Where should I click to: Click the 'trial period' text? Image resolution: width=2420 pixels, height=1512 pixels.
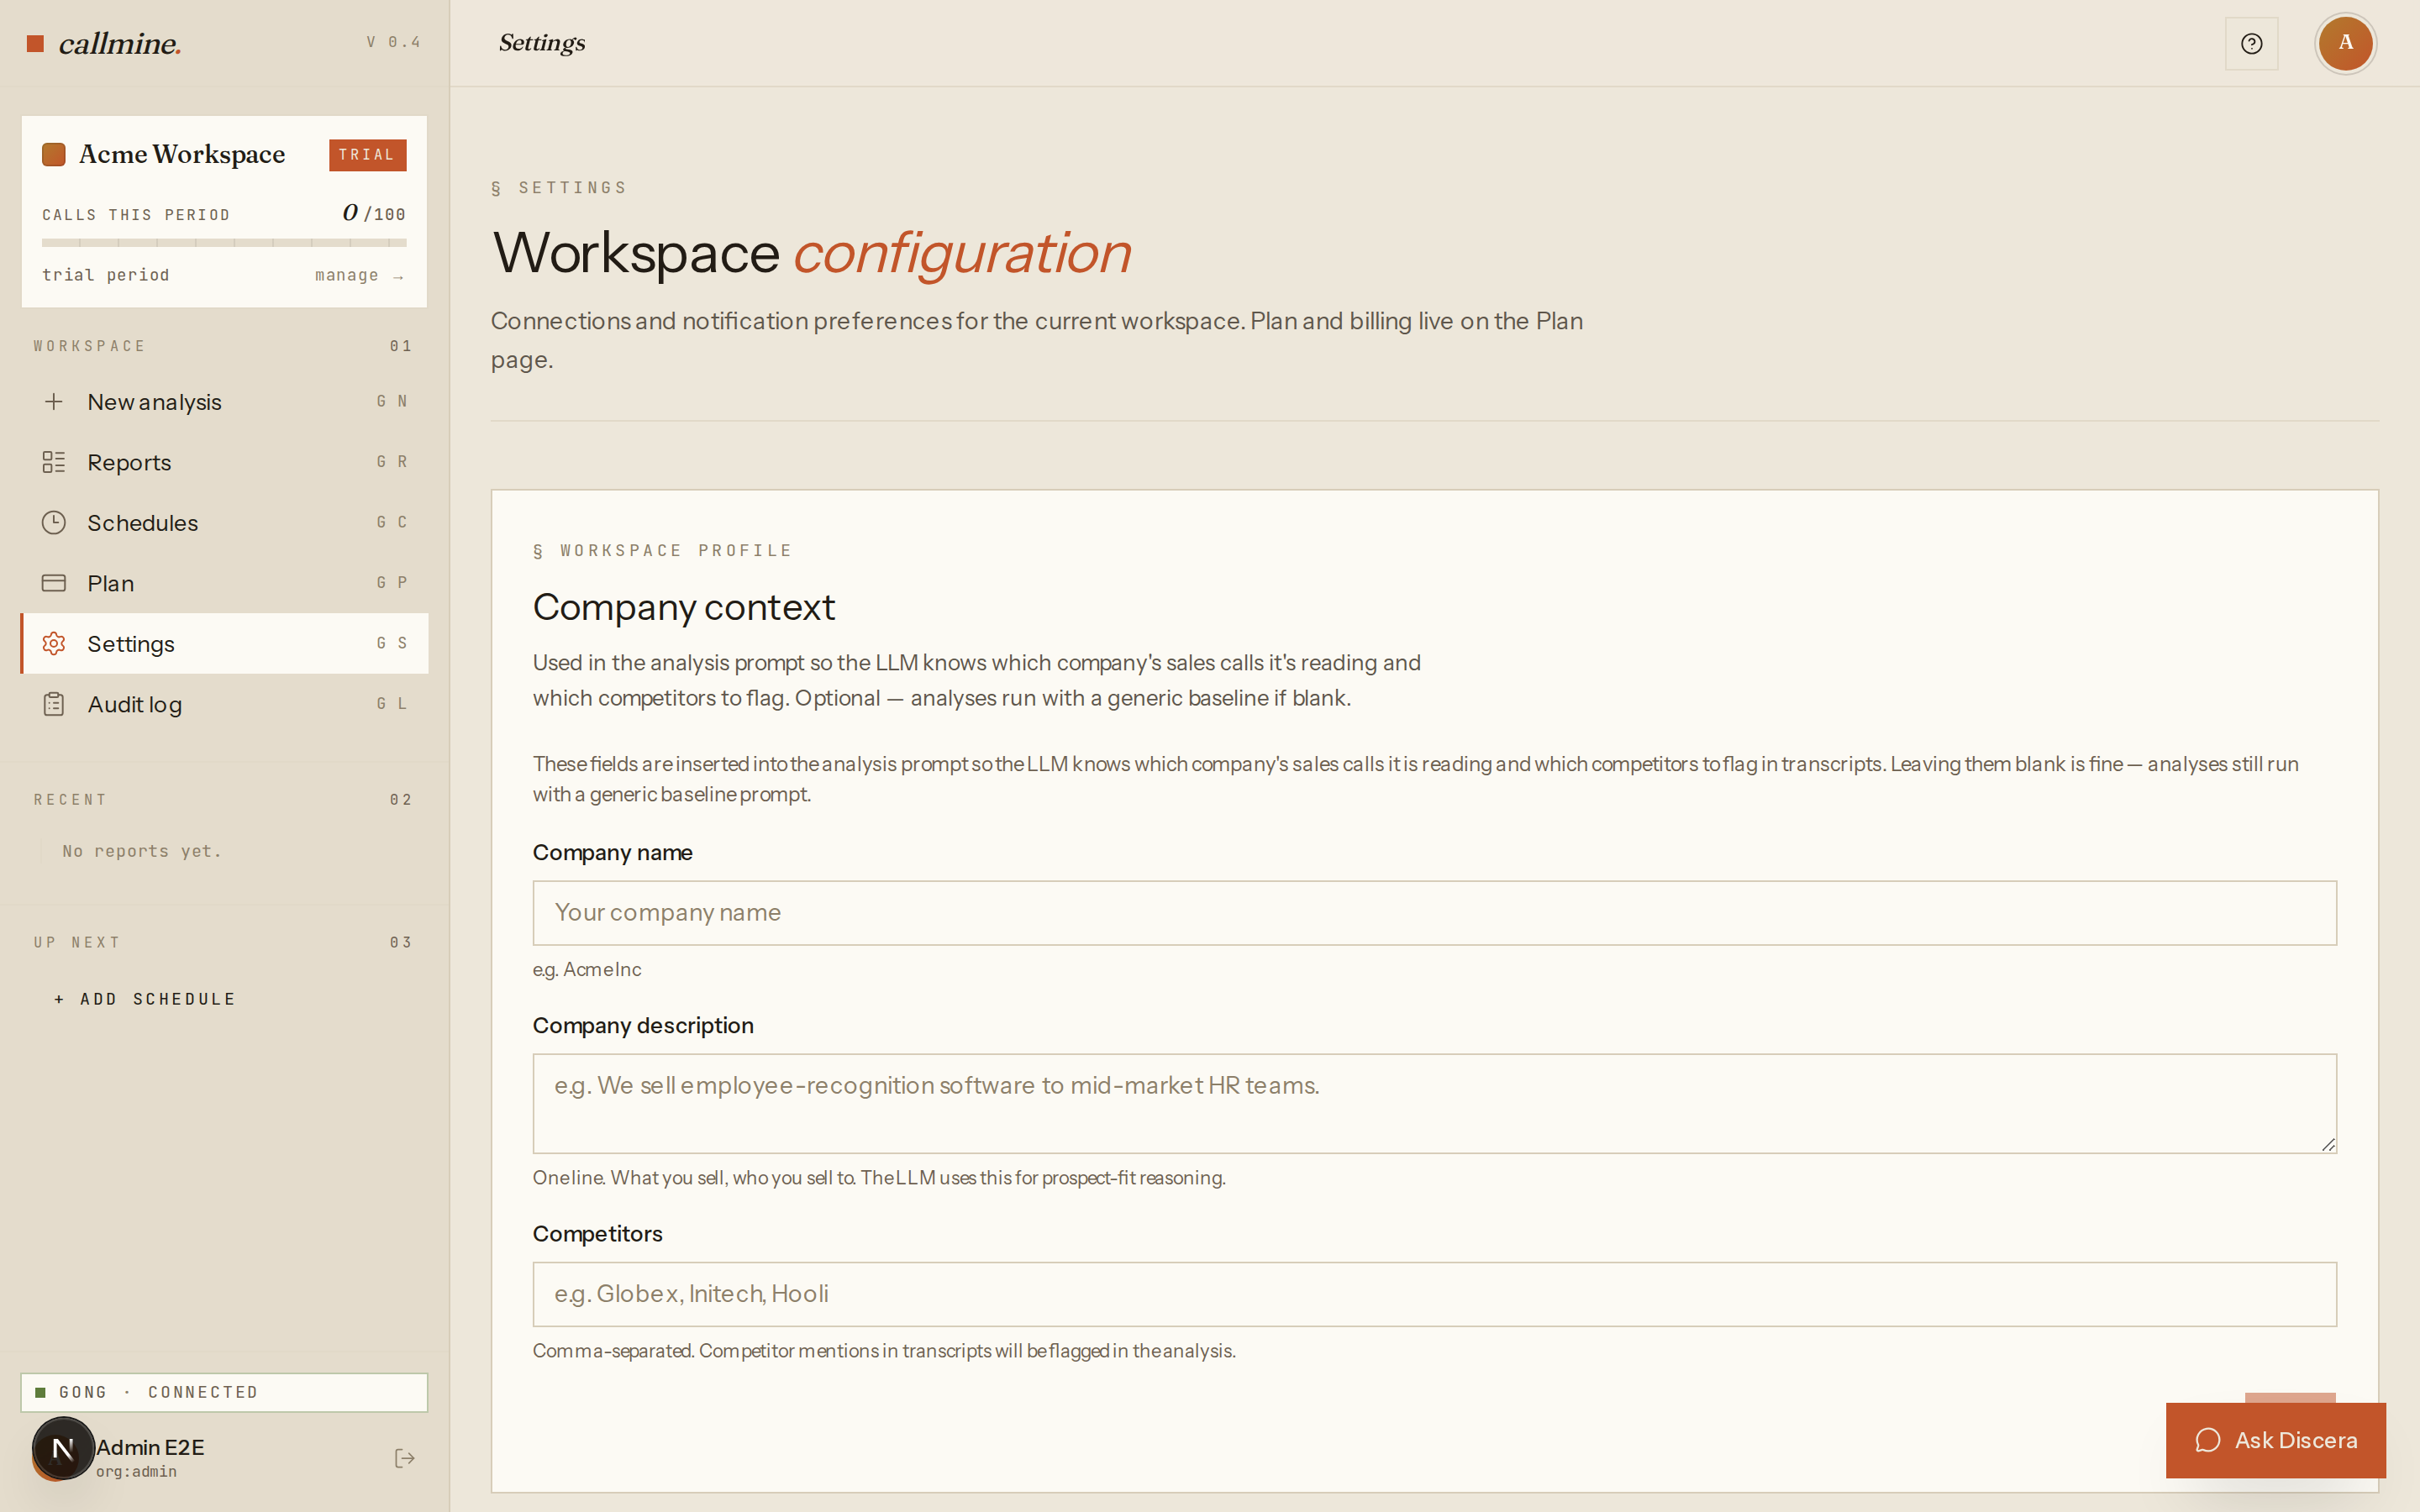point(105,275)
